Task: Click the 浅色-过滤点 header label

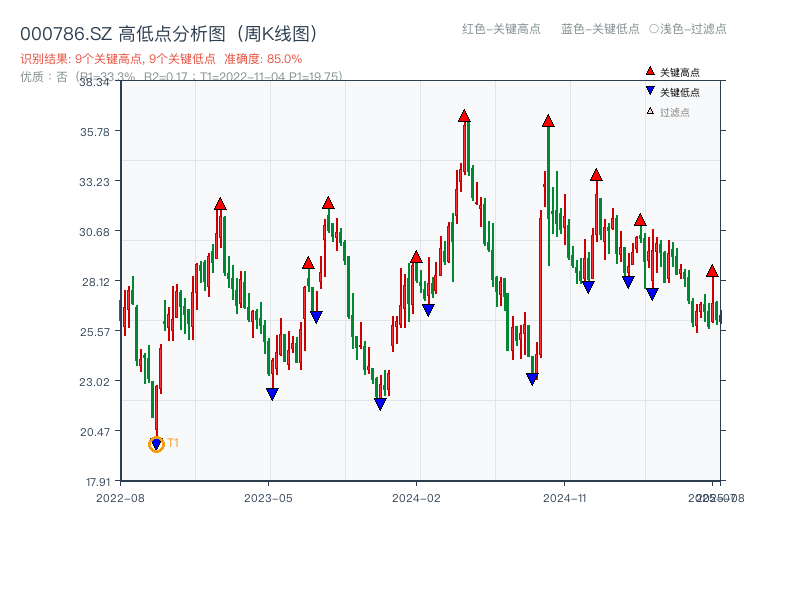Action: pyautogui.click(x=688, y=29)
